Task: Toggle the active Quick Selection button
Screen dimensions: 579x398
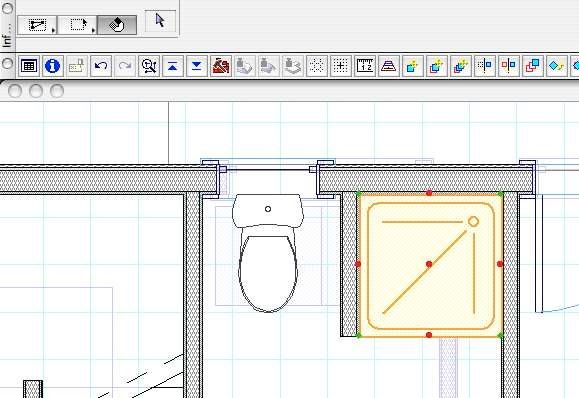Action: point(117,25)
